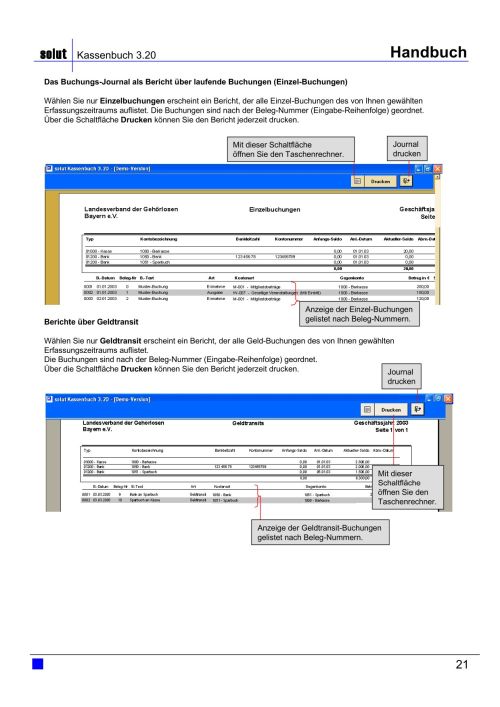Viewport: 500px width, 707px height.
Task: Click the vertical scrollbar of the Einzelbuchungen report
Action: click(x=437, y=239)
